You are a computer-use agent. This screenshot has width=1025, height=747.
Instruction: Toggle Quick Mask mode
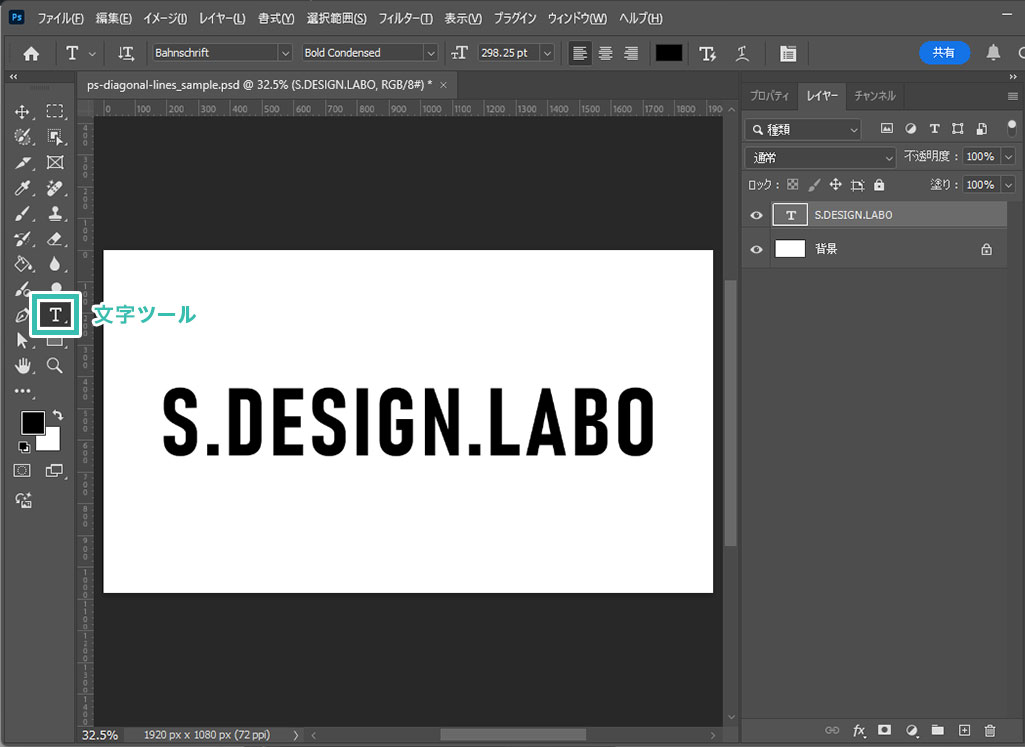pyautogui.click(x=22, y=471)
